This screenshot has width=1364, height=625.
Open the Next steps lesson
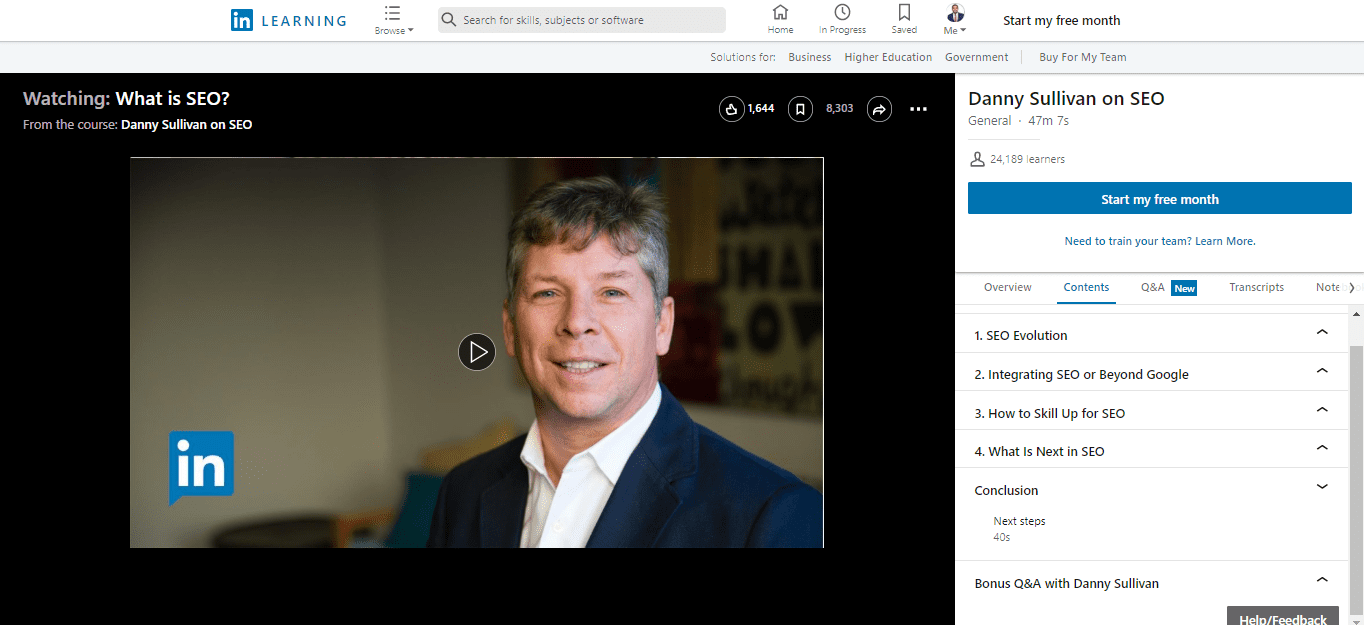(1019, 521)
